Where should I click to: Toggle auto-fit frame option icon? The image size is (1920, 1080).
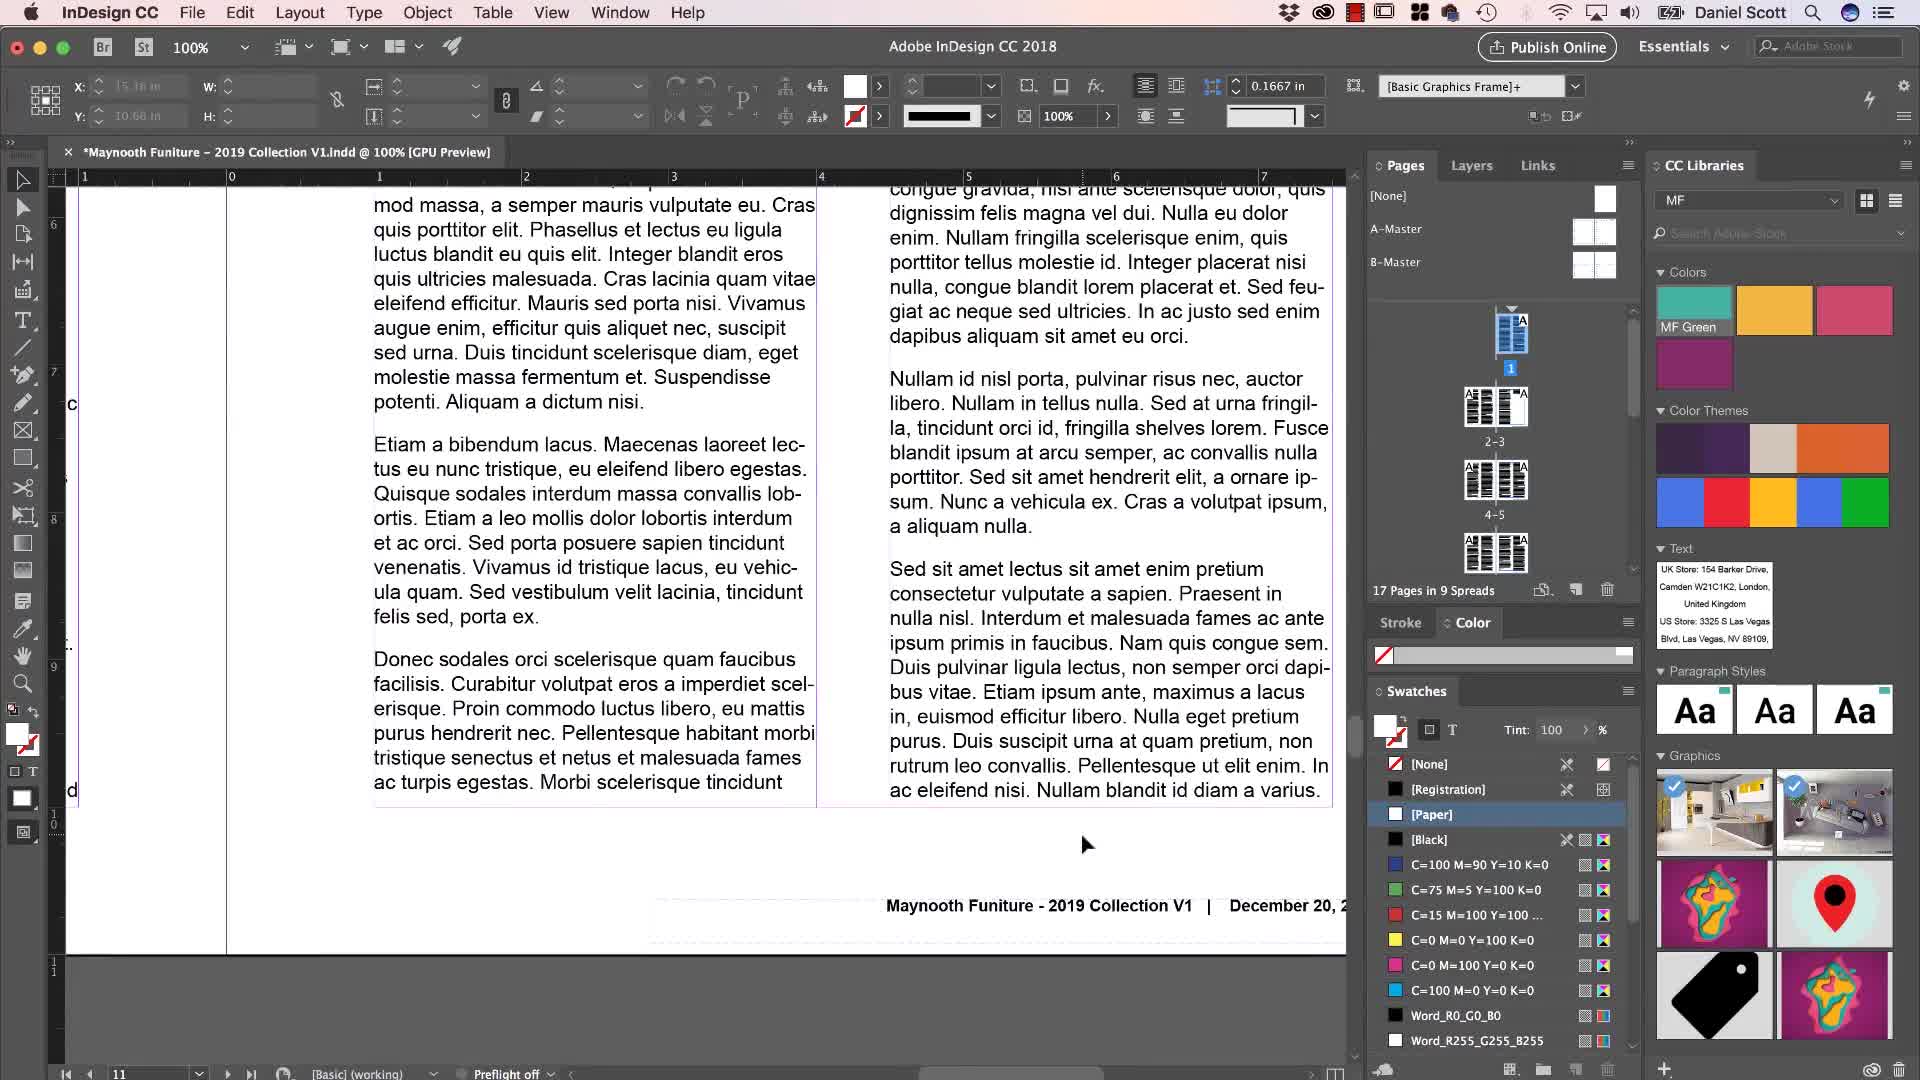pyautogui.click(x=1354, y=86)
